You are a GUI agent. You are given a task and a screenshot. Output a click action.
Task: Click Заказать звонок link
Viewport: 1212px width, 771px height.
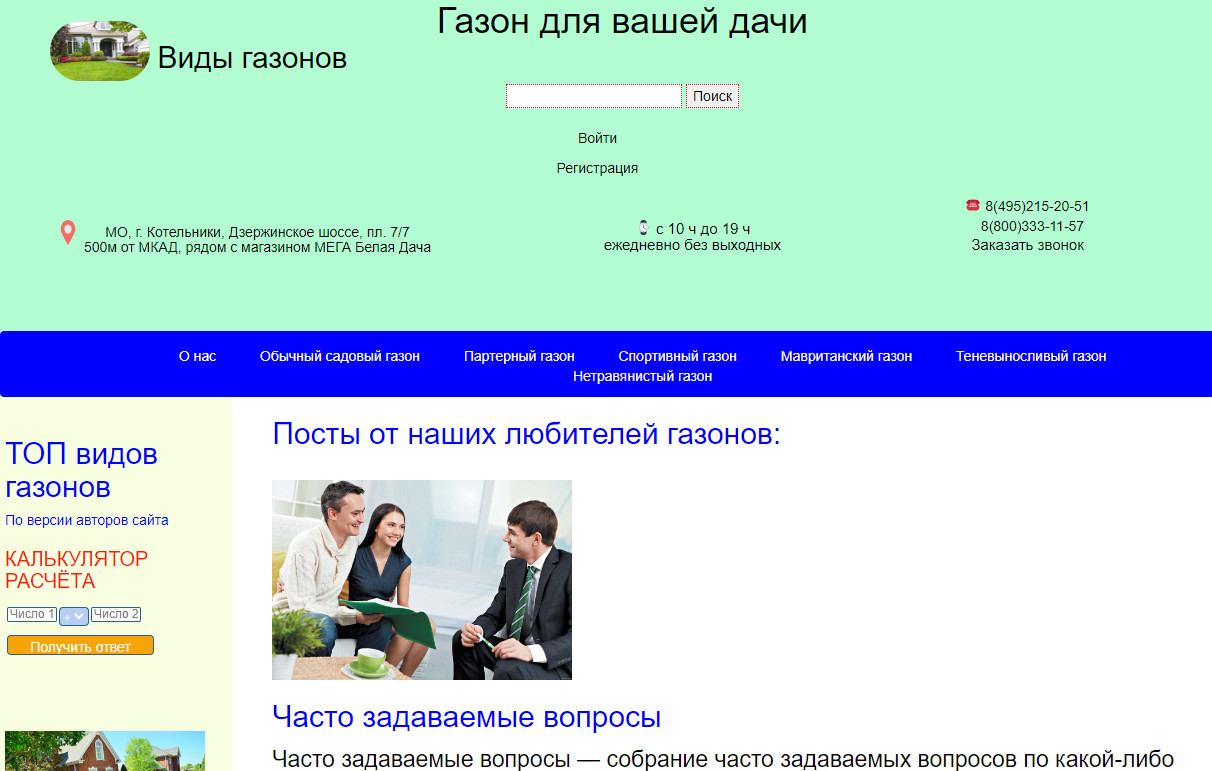tap(1027, 245)
